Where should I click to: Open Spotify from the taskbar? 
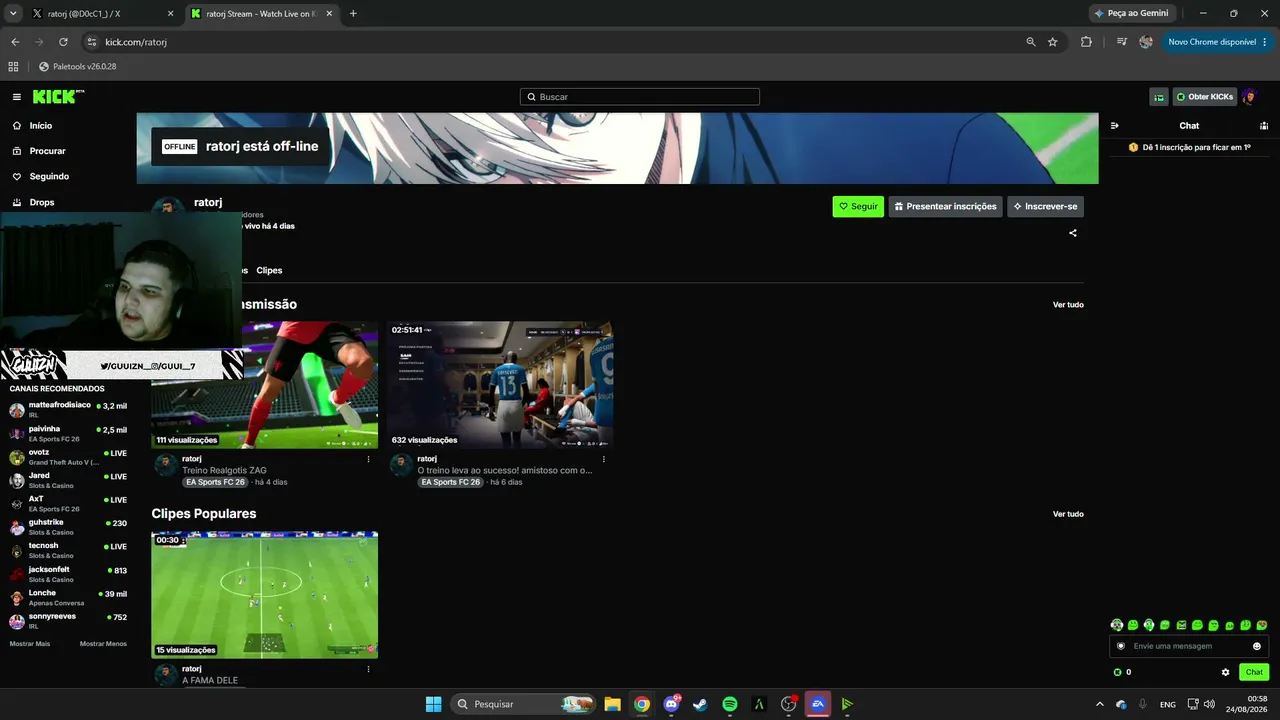[730, 704]
